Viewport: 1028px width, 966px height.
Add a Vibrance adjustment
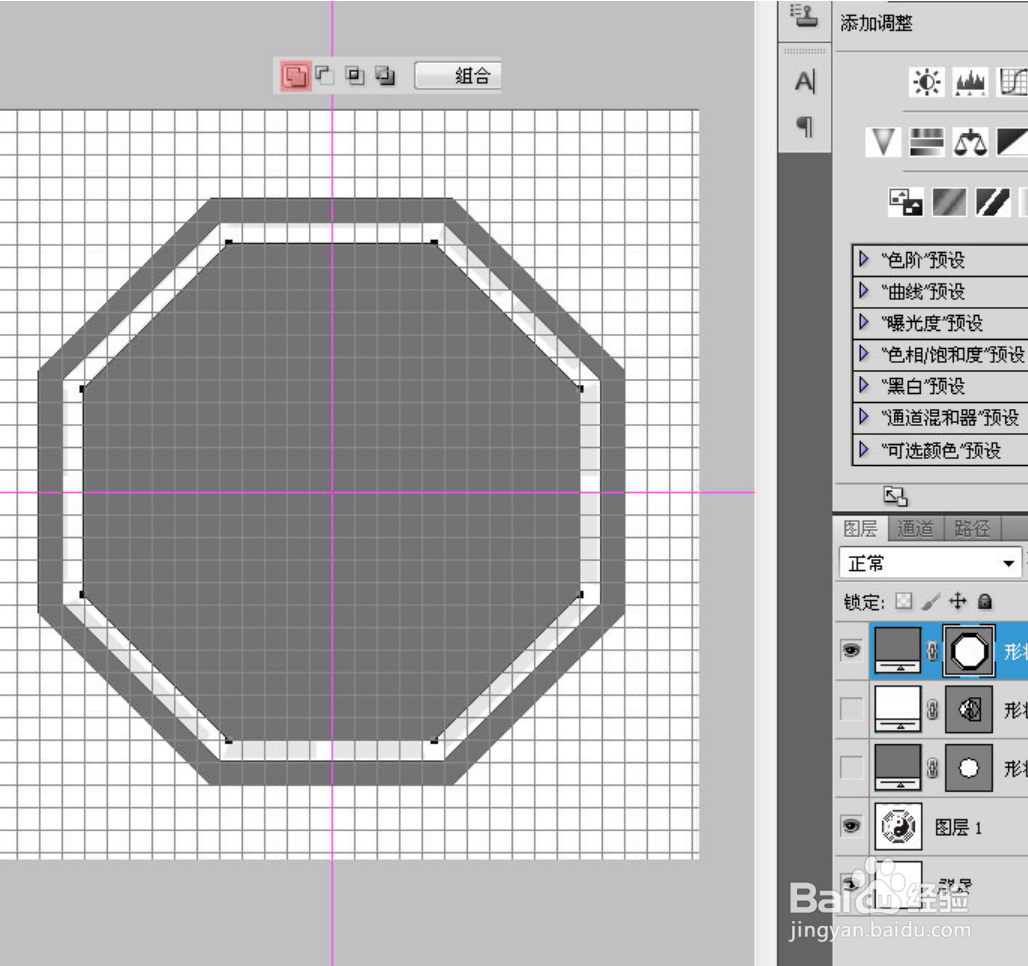coord(882,142)
